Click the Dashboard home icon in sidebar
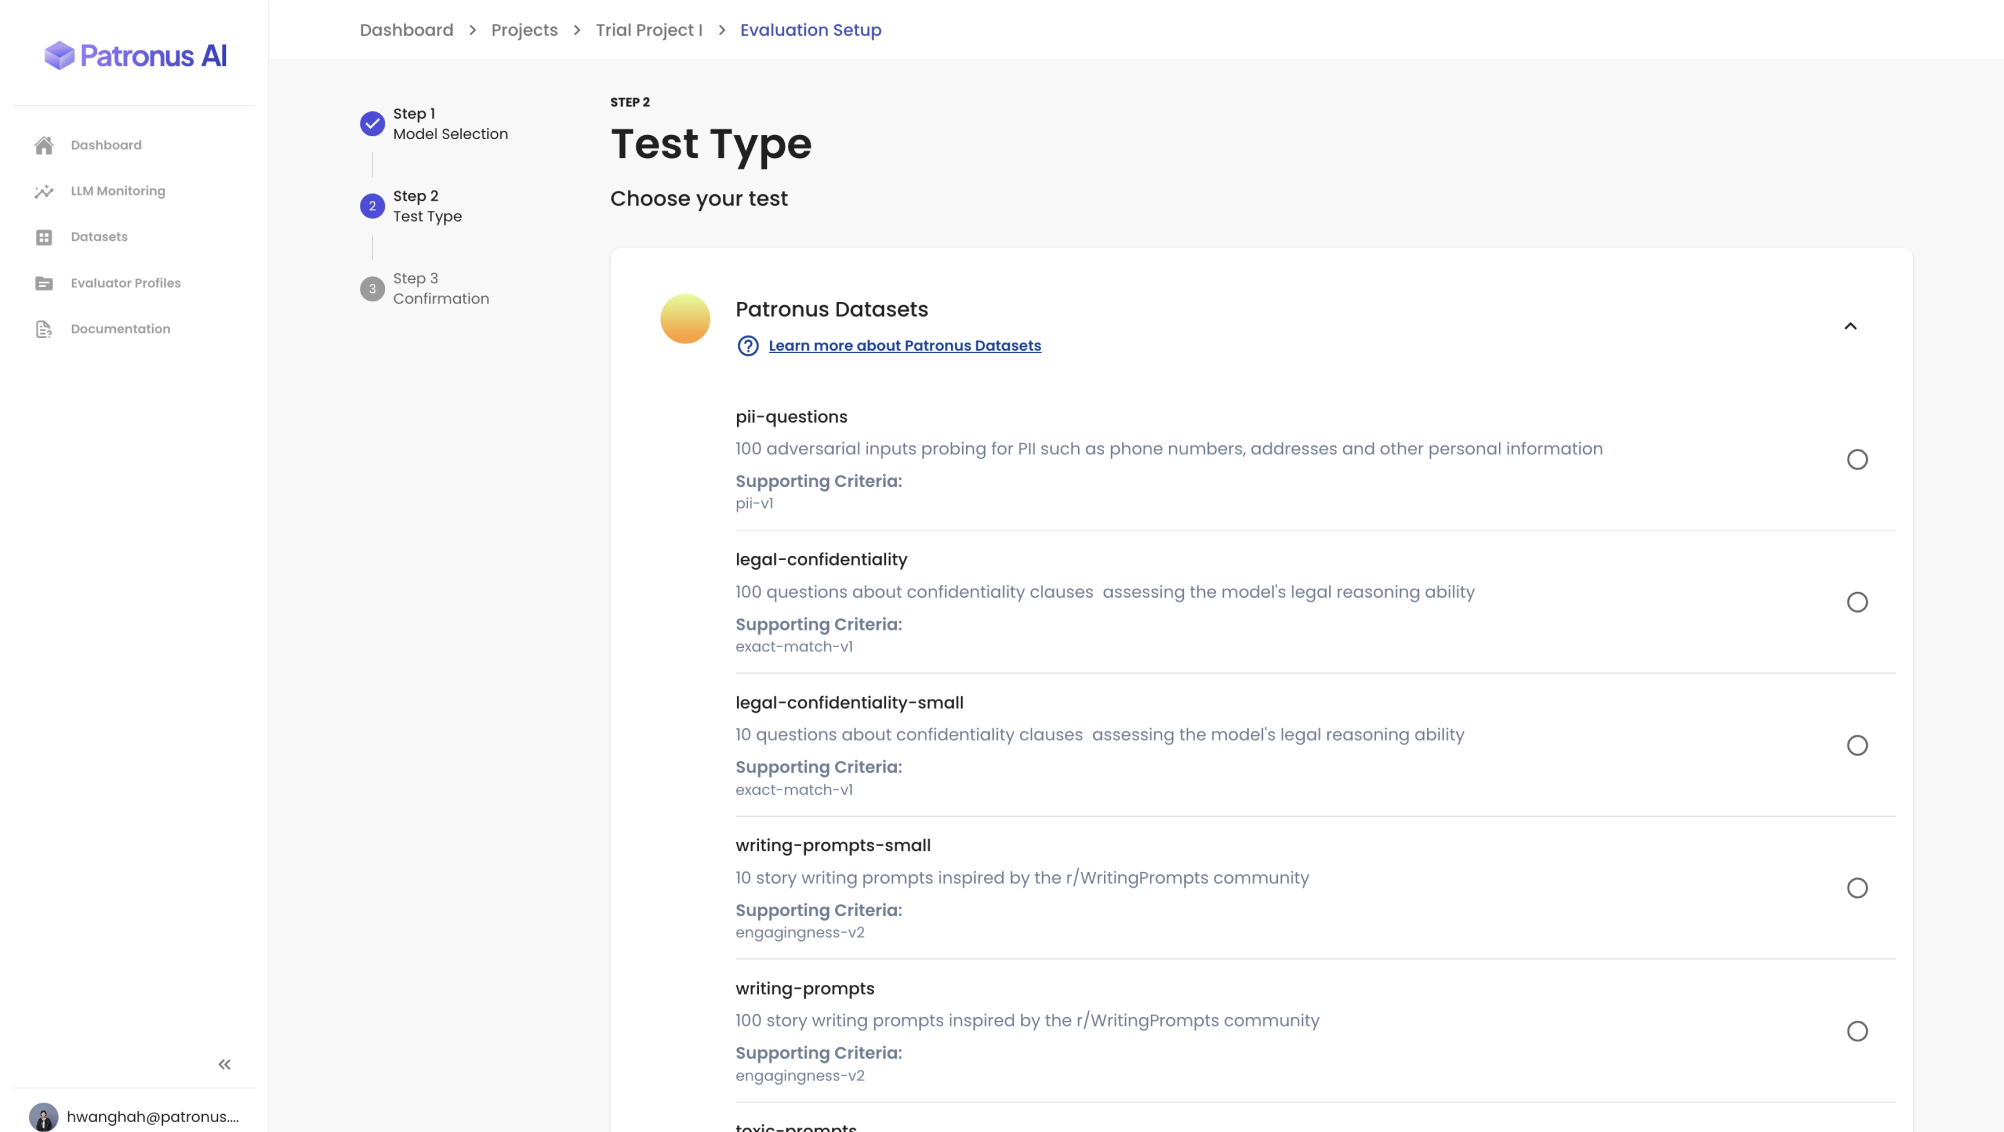The height and width of the screenshot is (1132, 2004). (x=44, y=146)
